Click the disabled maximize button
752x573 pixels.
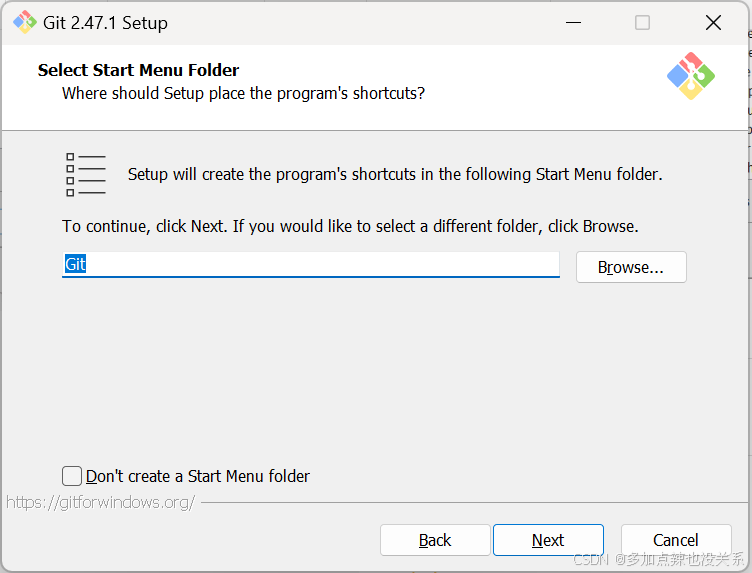(642, 23)
